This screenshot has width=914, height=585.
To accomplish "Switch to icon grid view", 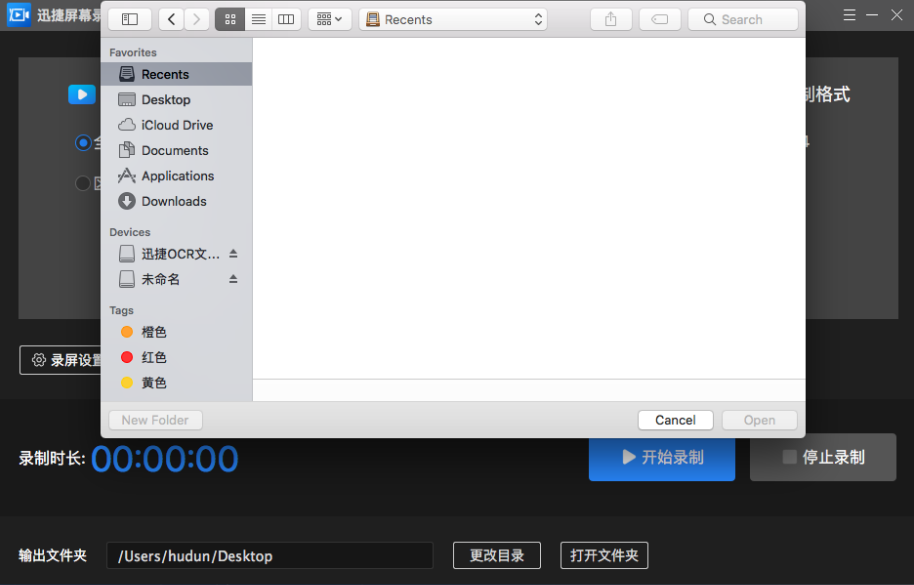I will [230, 19].
